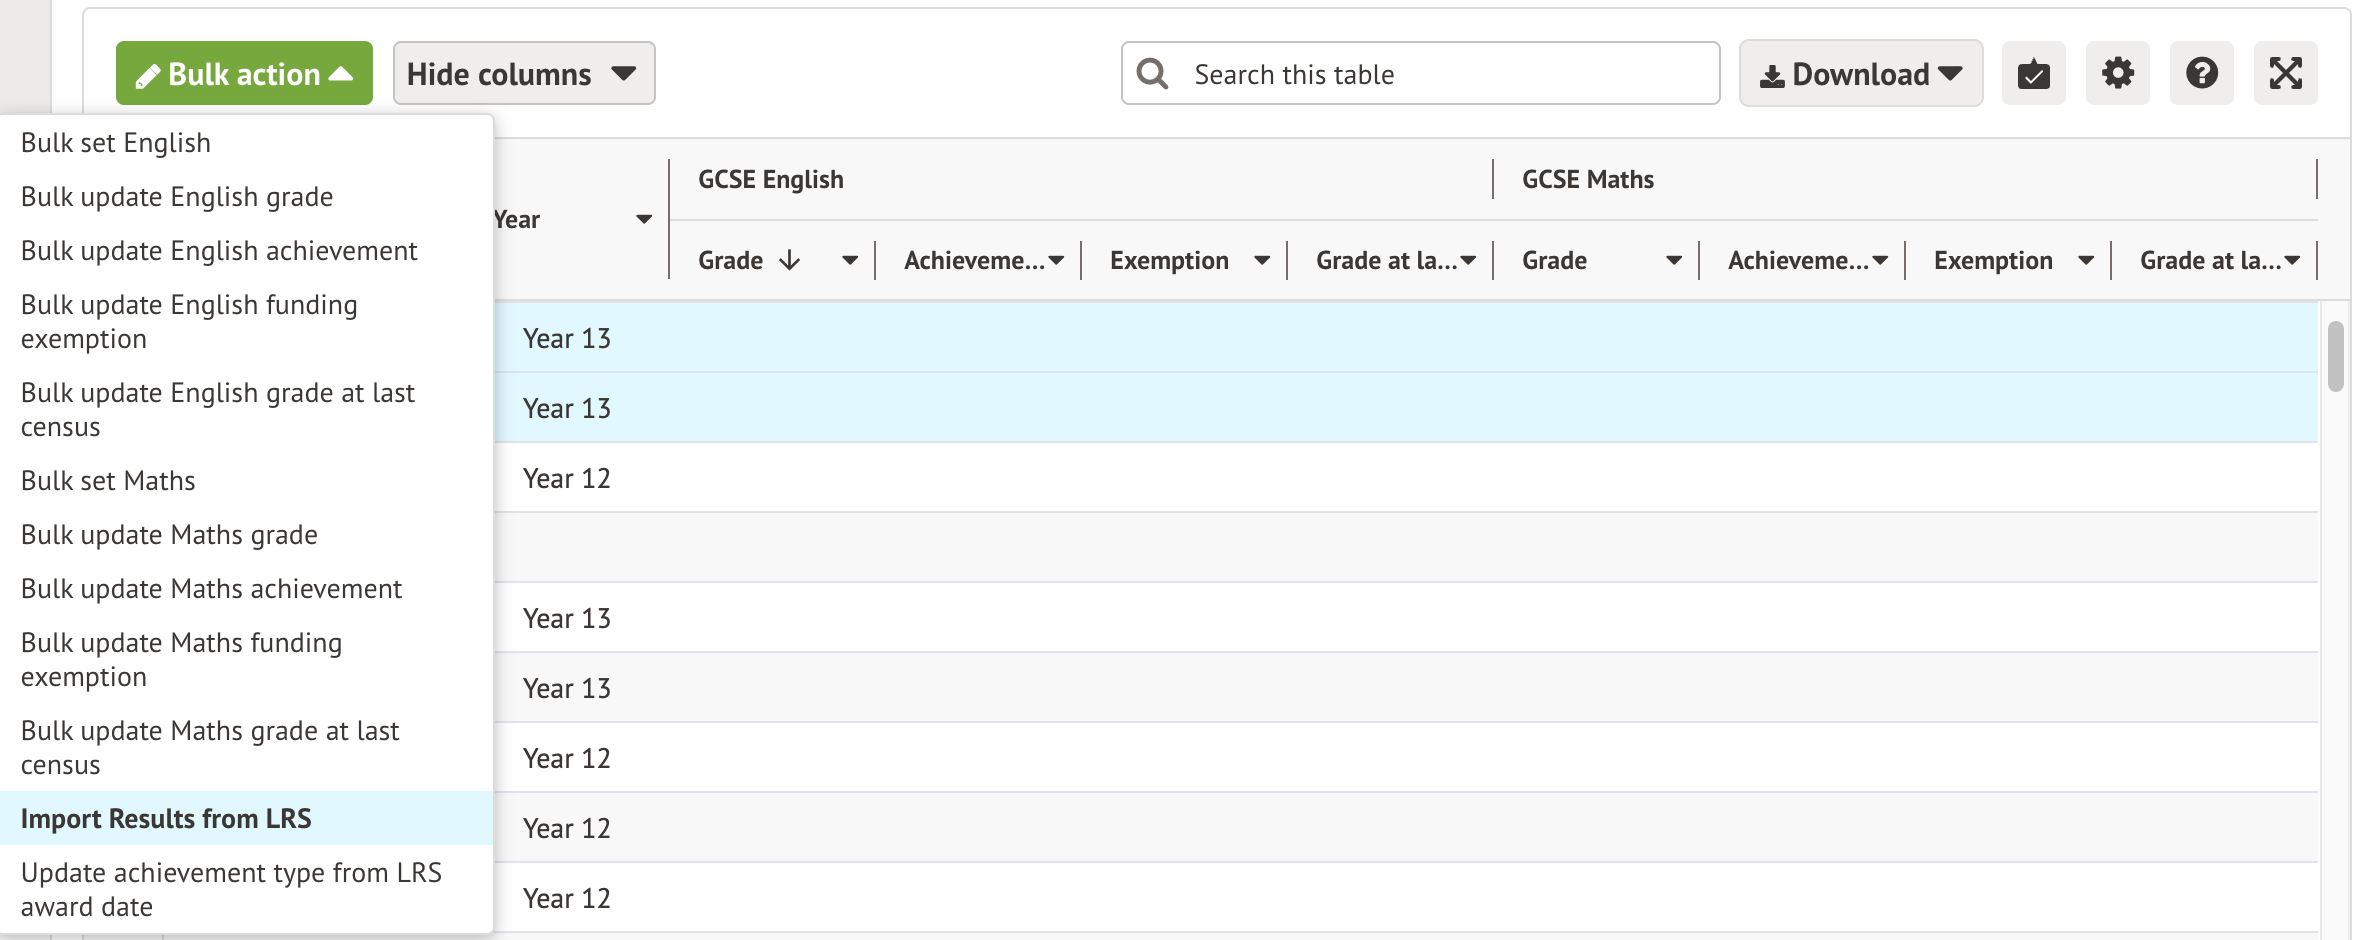Screen dimensions: 2356x940
Task: Expand table to fullscreen icon
Action: point(2285,74)
